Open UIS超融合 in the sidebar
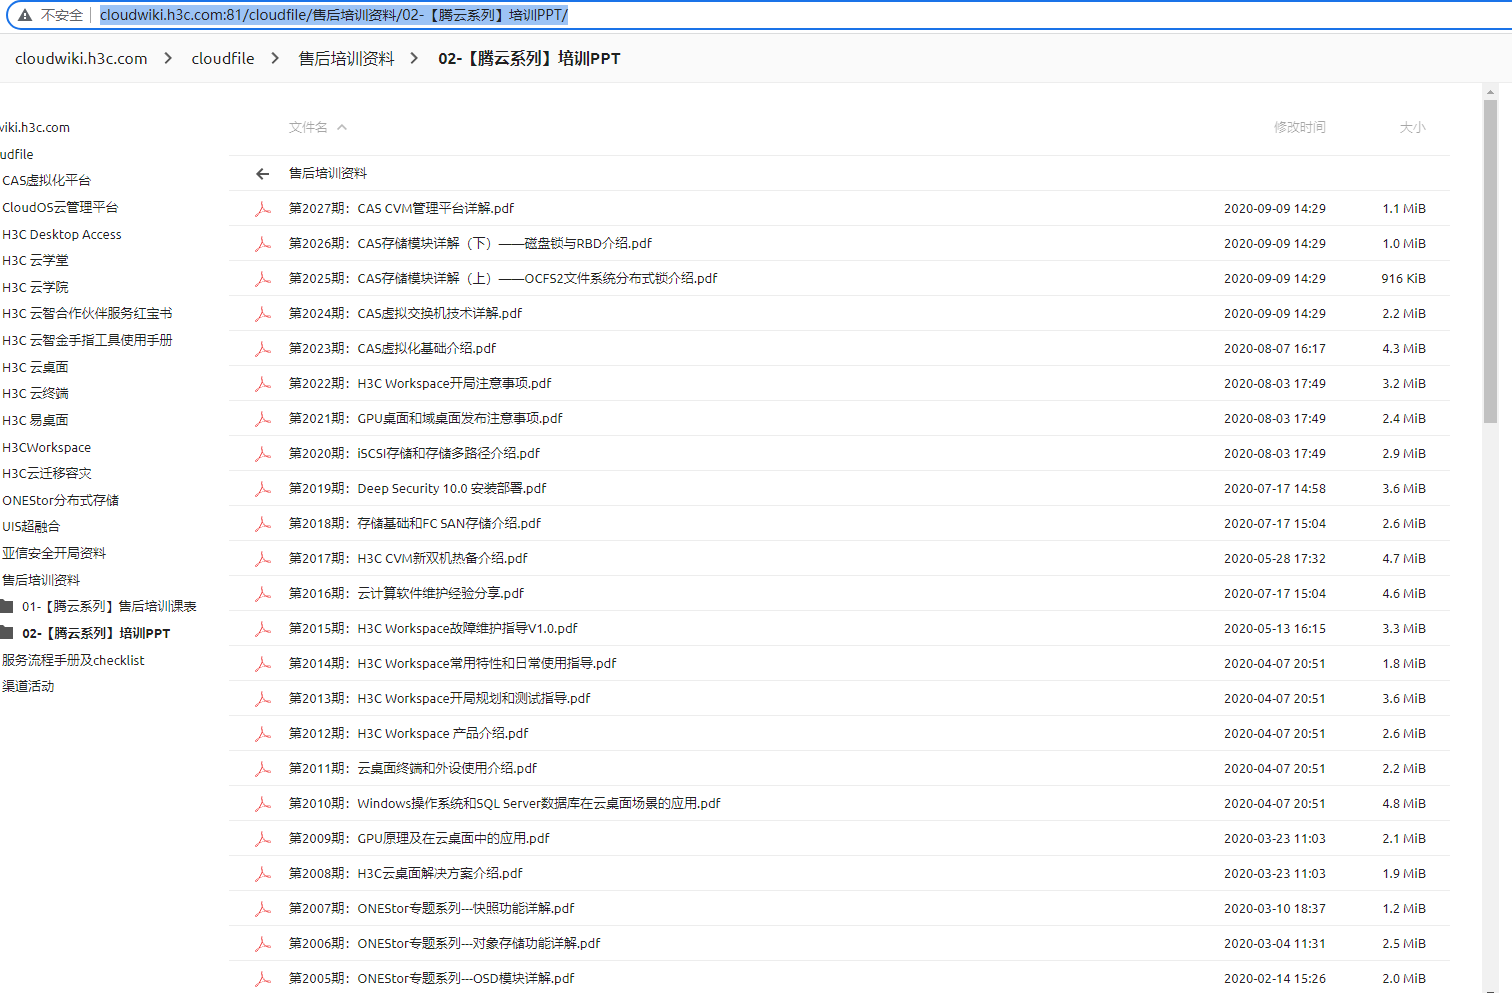This screenshot has height=993, width=1512. pos(31,527)
